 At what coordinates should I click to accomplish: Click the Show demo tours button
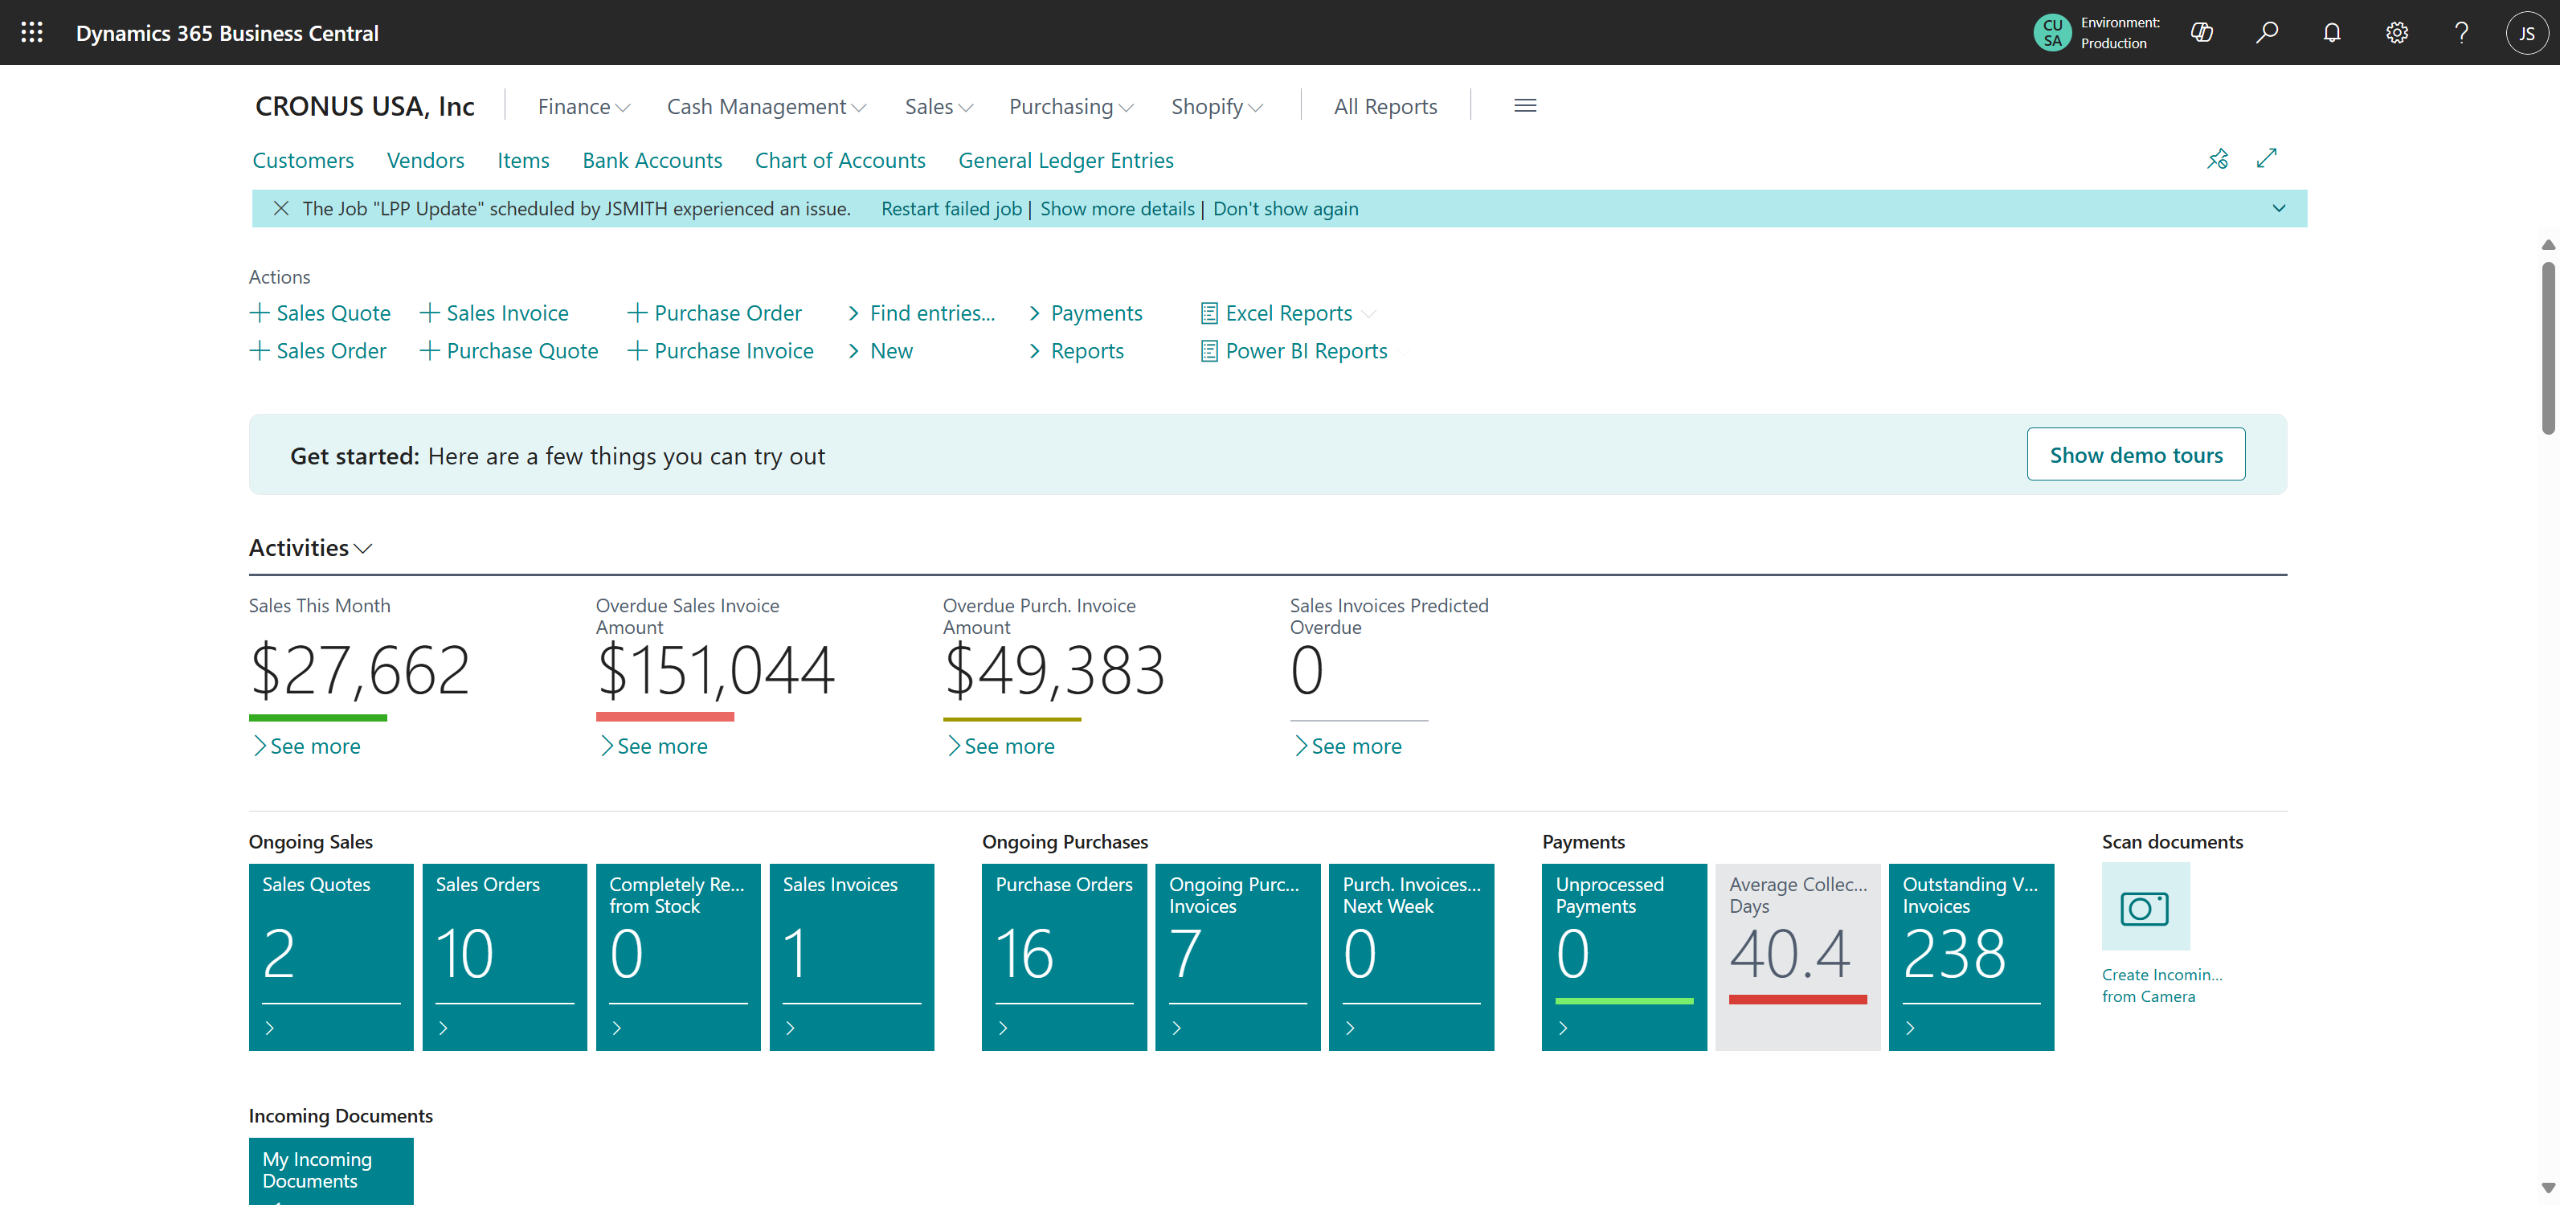point(2135,455)
